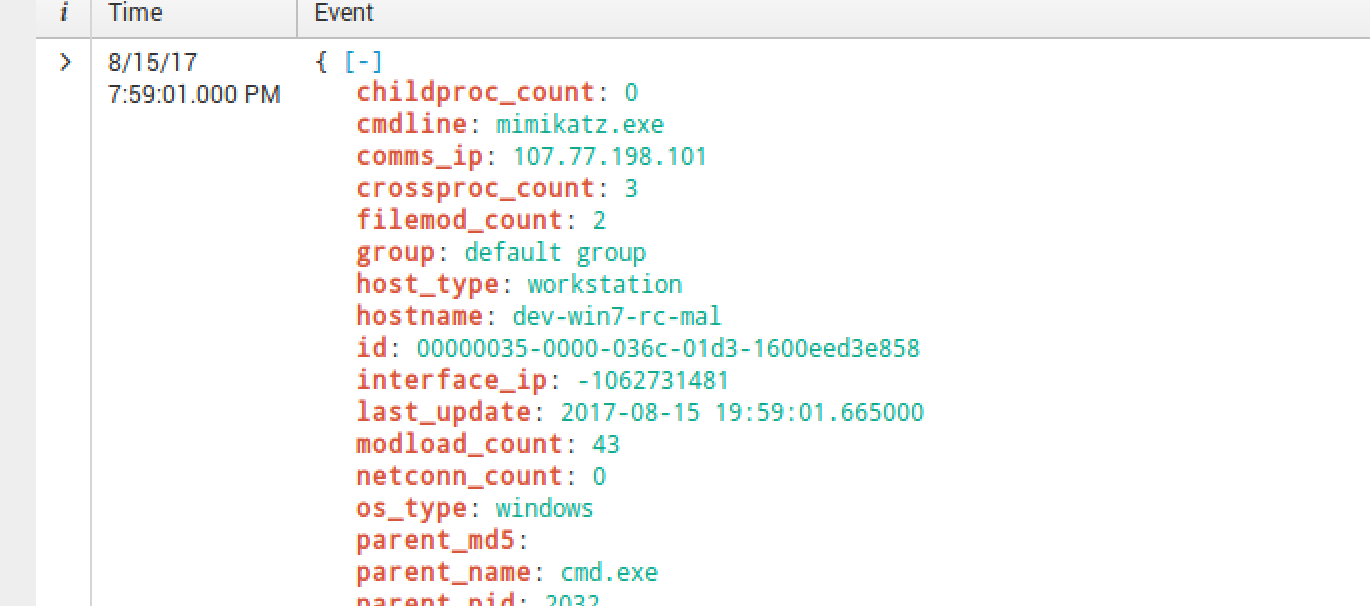Select hostname value dev-win7-rc-mal
This screenshot has height=606, width=1370.
click(616, 317)
